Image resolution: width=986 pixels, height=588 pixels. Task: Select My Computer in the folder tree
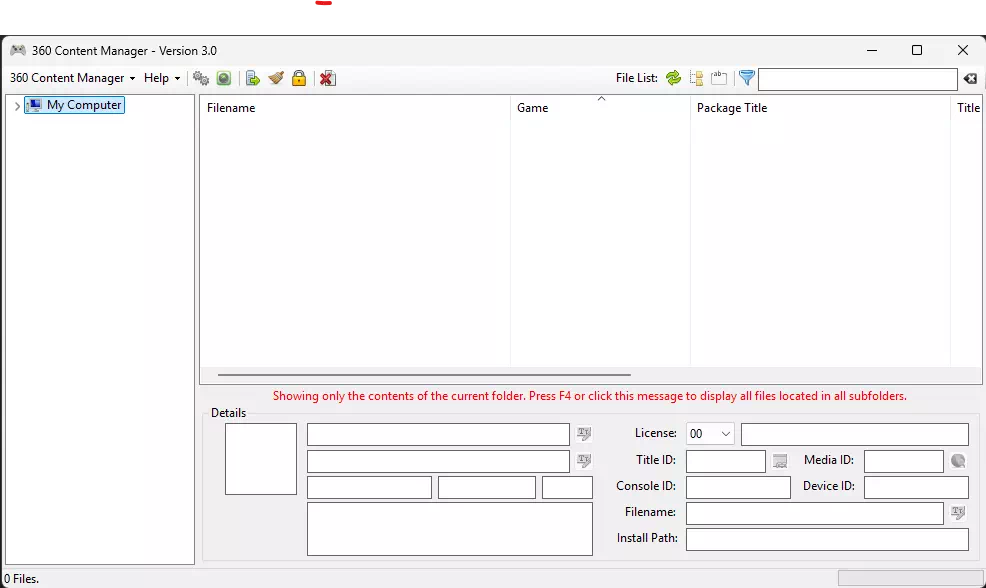pyautogui.click(x=75, y=105)
